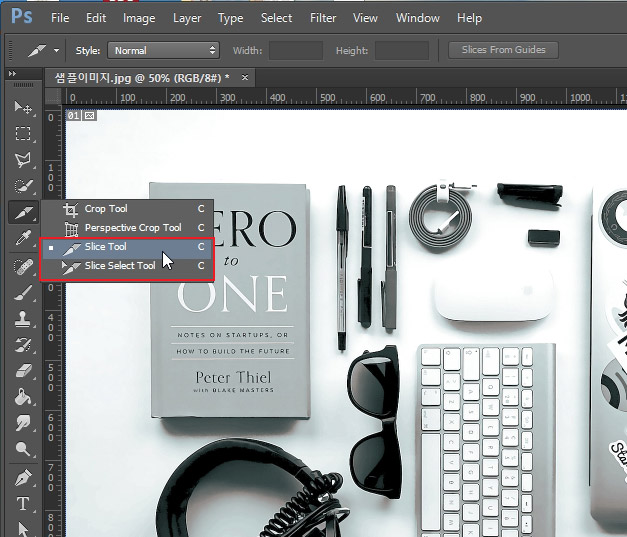The width and height of the screenshot is (627, 537).
Task: Choose Slice Select Tool from flyout
Action: (x=128, y=266)
